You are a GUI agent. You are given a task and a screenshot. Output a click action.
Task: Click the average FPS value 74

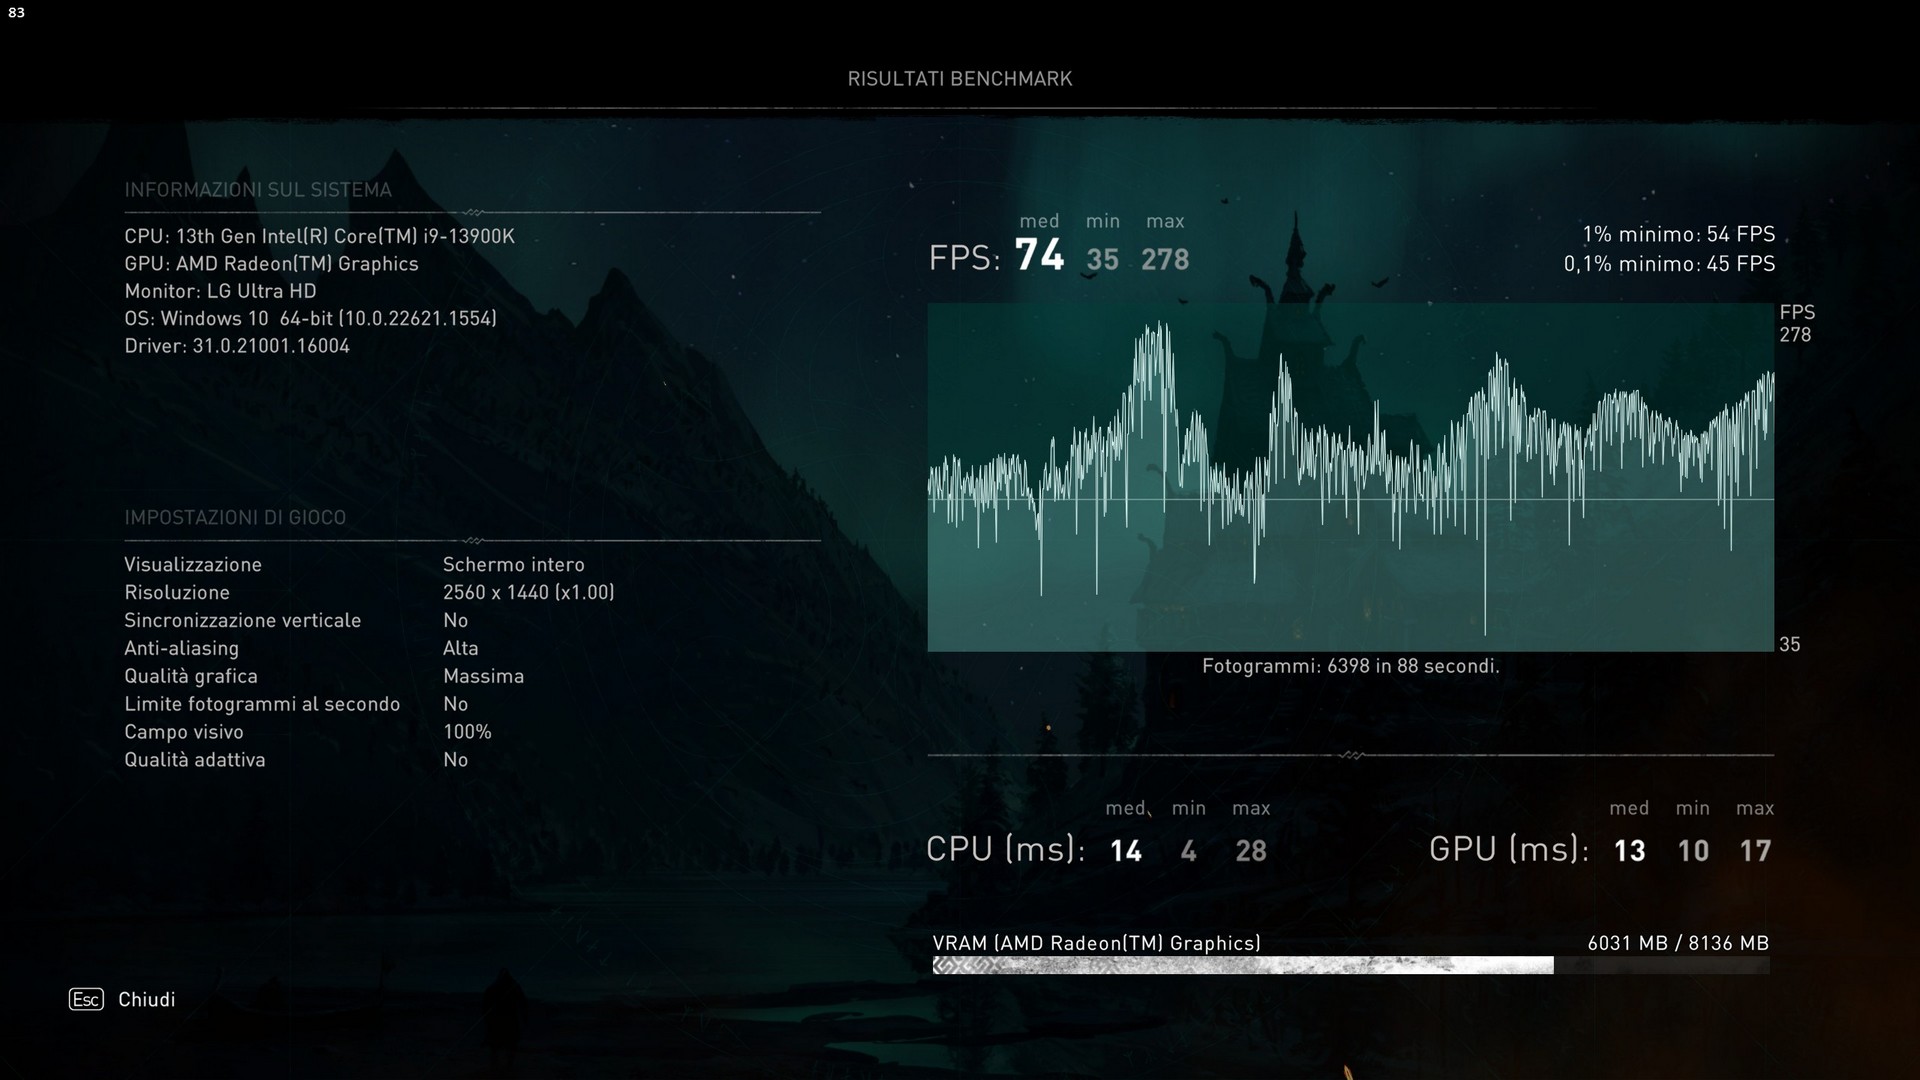tap(1039, 255)
